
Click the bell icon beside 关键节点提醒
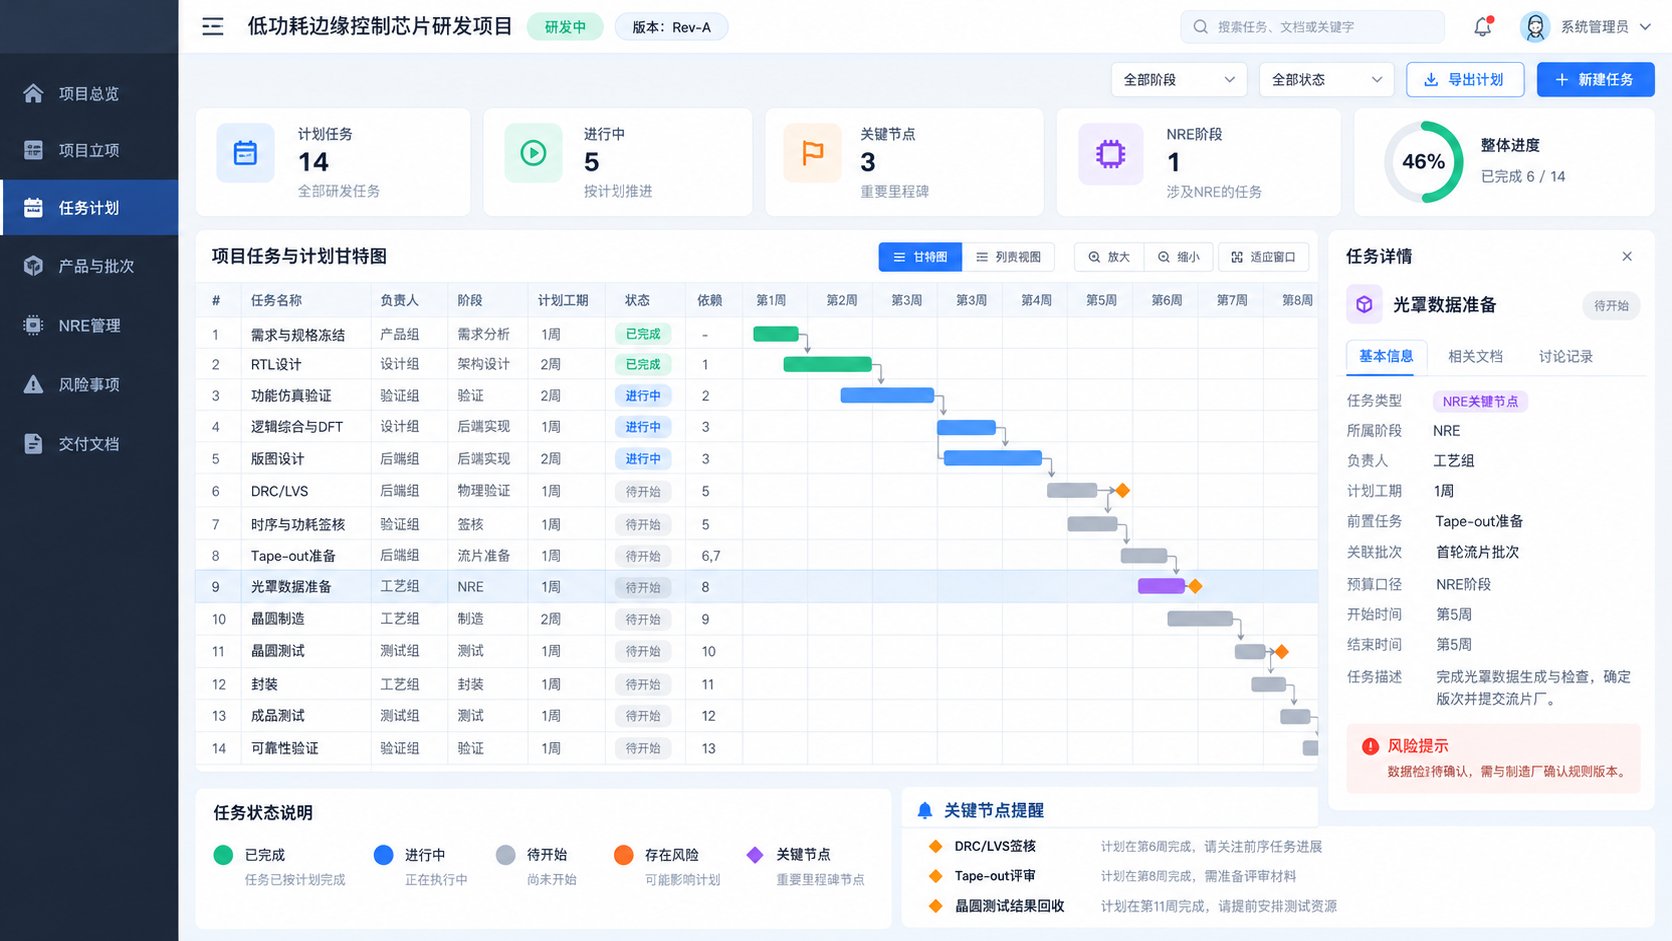925,811
